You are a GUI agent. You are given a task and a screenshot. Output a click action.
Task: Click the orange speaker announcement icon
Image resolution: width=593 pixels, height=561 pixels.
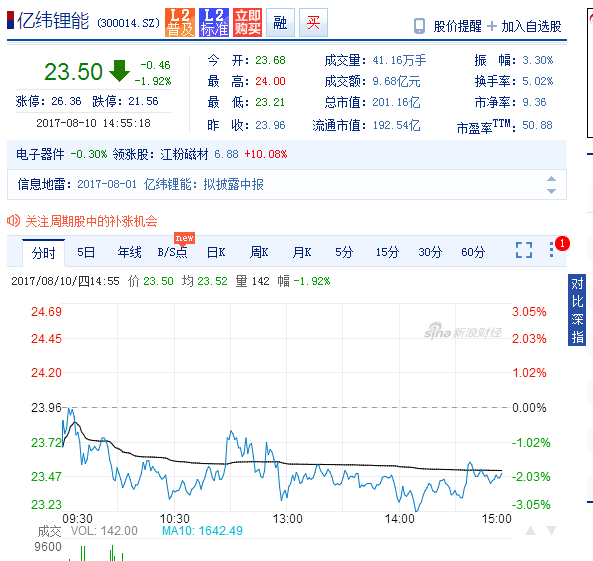coord(13,221)
